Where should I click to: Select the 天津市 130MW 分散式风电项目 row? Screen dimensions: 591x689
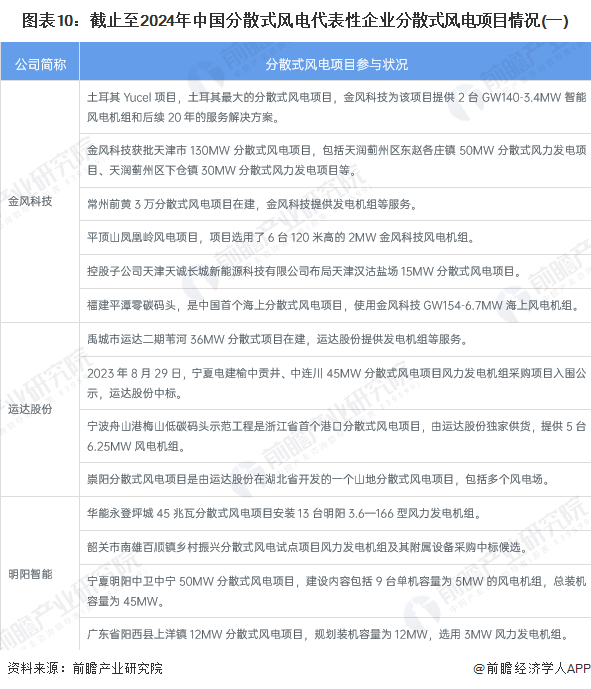tap(336, 160)
